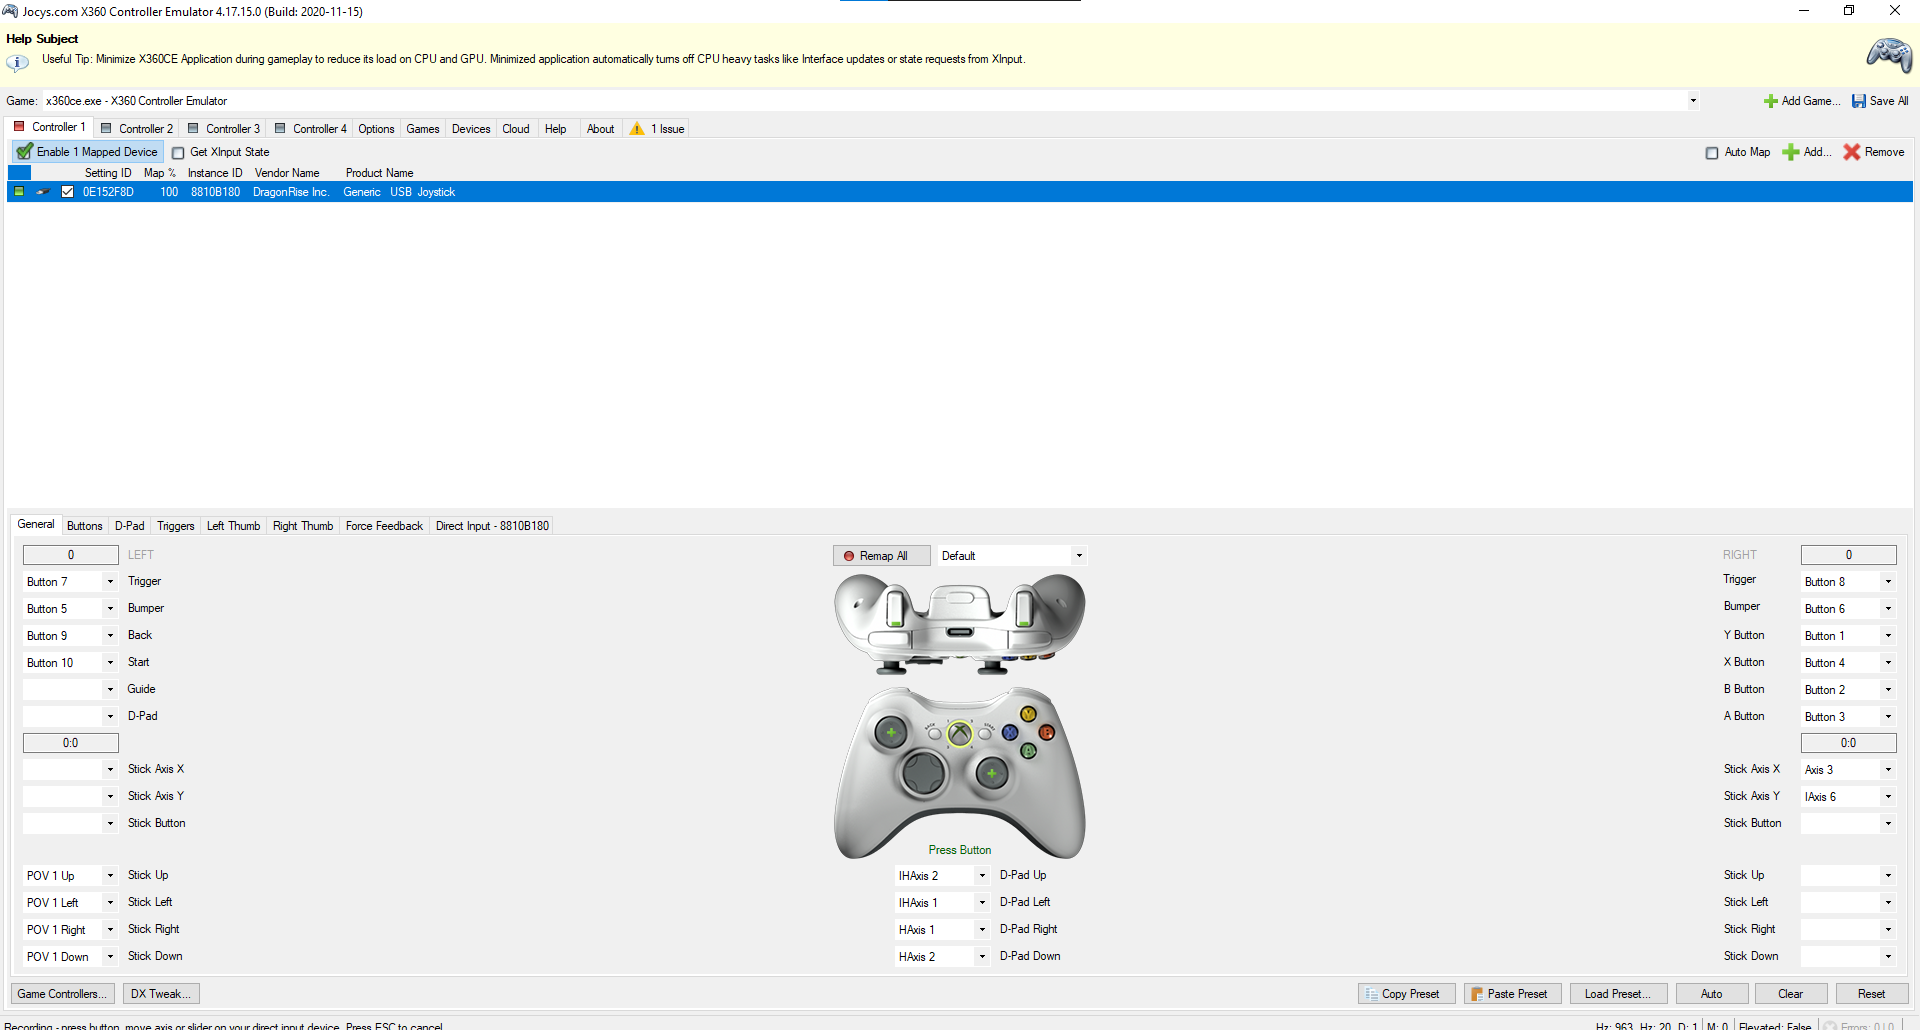Click the left thumbstick on controller image
This screenshot has height=1030, width=1920.
tap(890, 733)
